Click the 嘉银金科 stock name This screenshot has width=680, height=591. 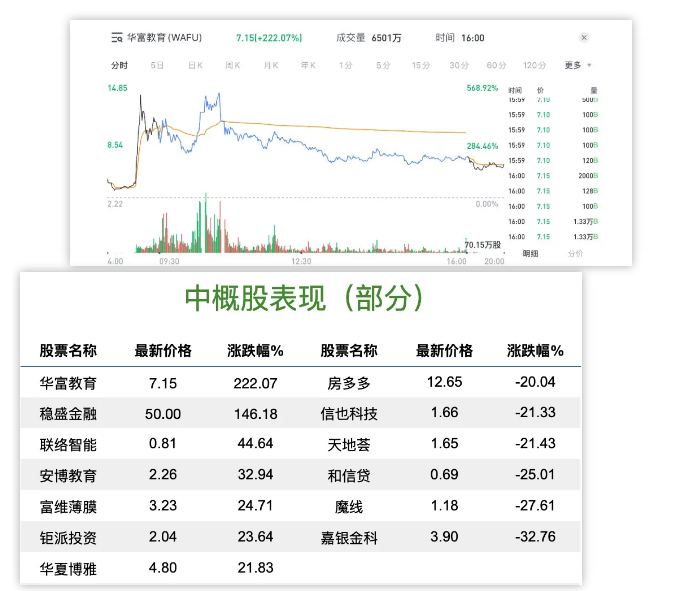point(349,537)
